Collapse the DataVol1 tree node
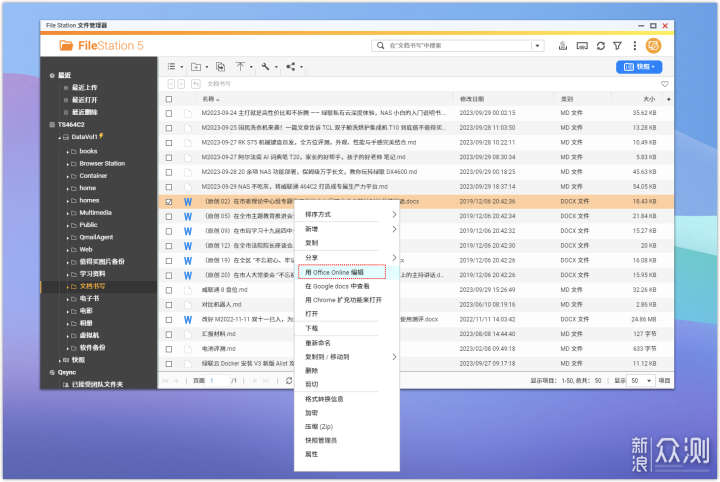 59,137
